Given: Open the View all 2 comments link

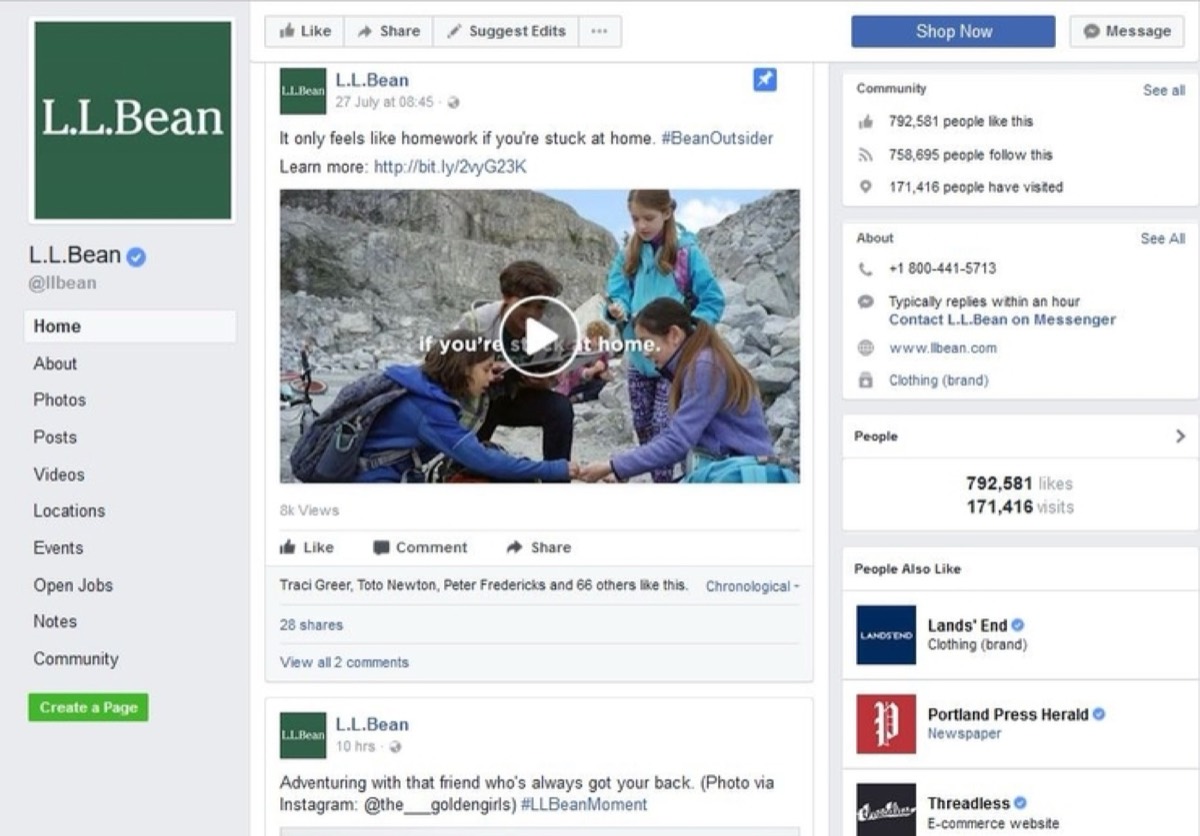Looking at the screenshot, I should [x=343, y=661].
